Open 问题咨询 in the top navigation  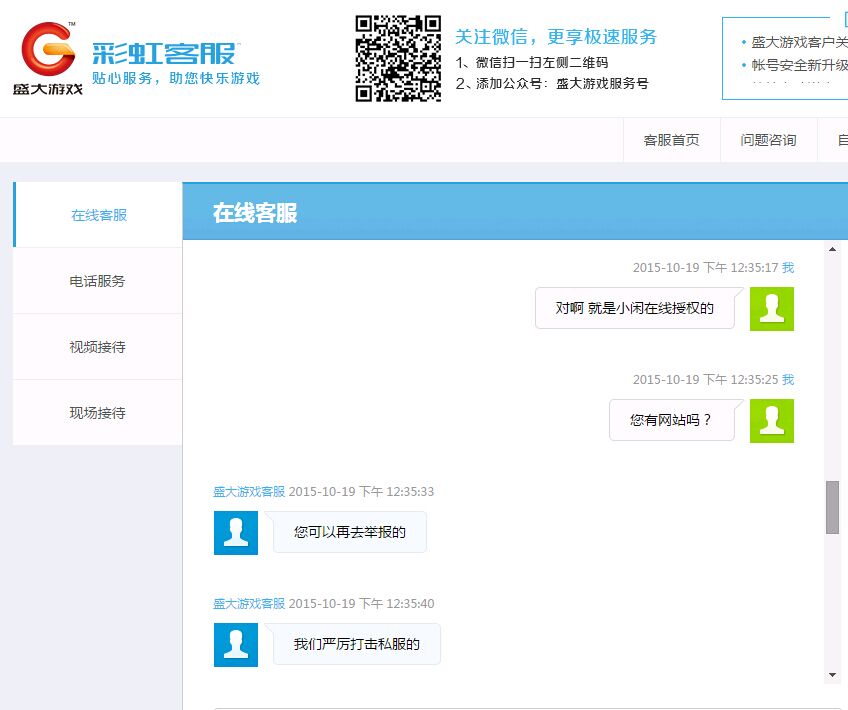[768, 140]
